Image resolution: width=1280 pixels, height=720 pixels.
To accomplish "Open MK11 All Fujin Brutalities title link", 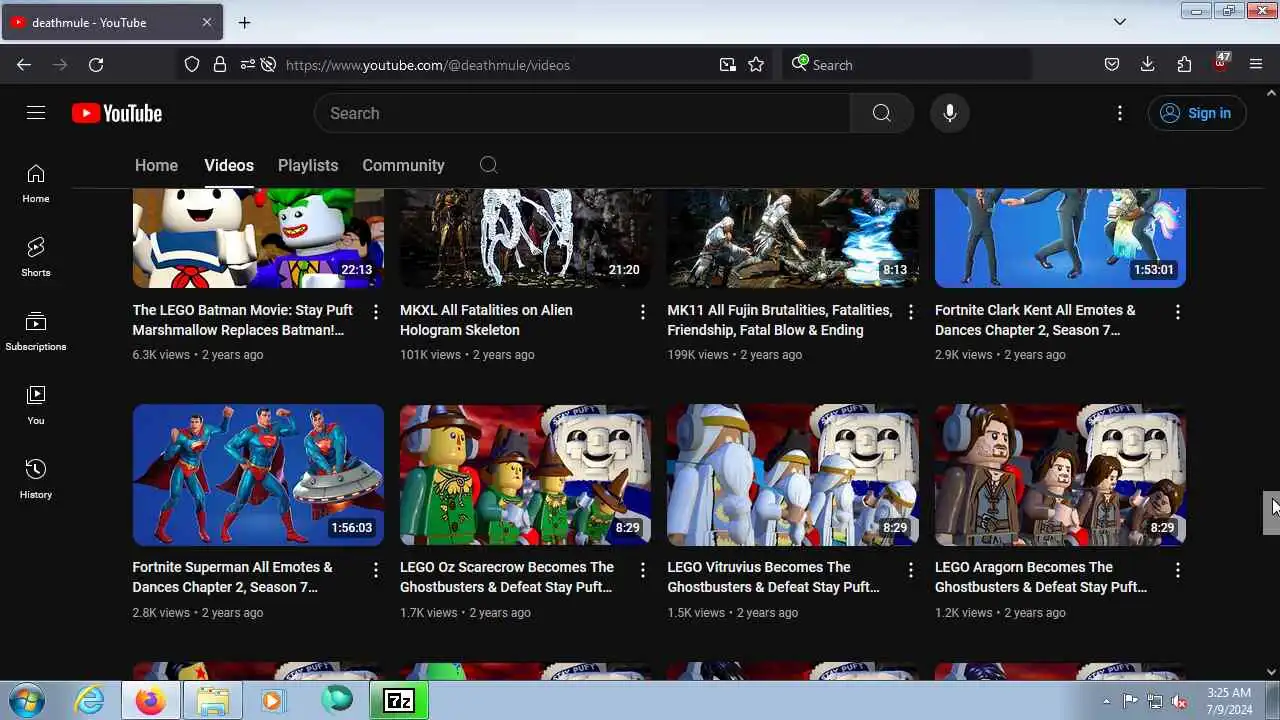I will (x=780, y=320).
